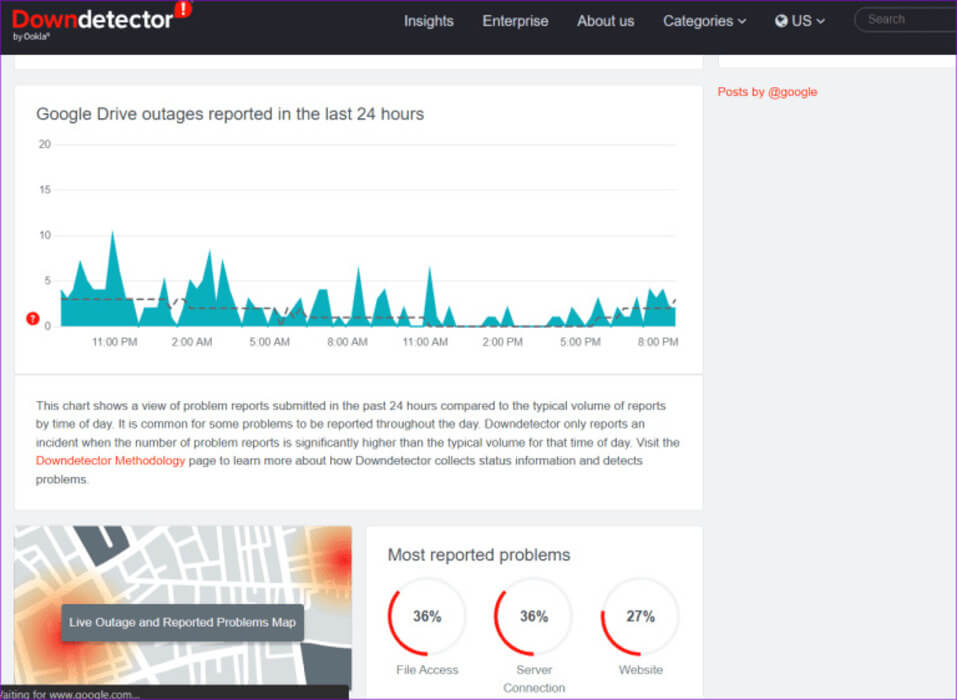This screenshot has height=700, width=957.
Task: Click the red alert badge on the logo
Action: coord(183,9)
